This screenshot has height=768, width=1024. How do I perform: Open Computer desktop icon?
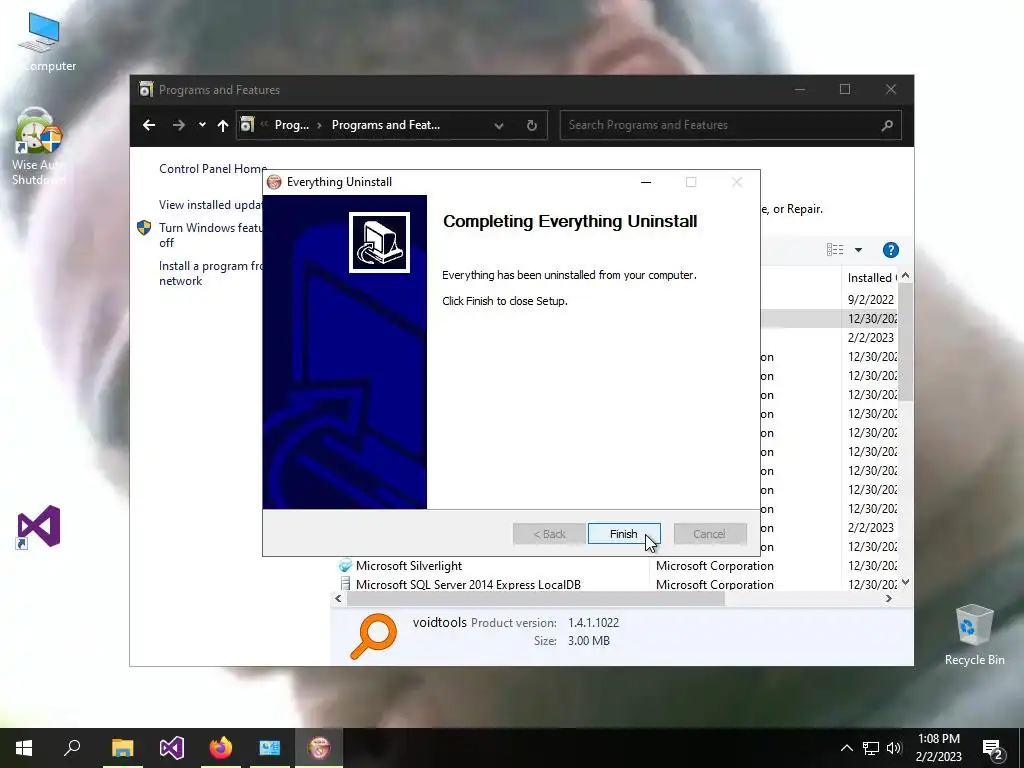click(39, 42)
